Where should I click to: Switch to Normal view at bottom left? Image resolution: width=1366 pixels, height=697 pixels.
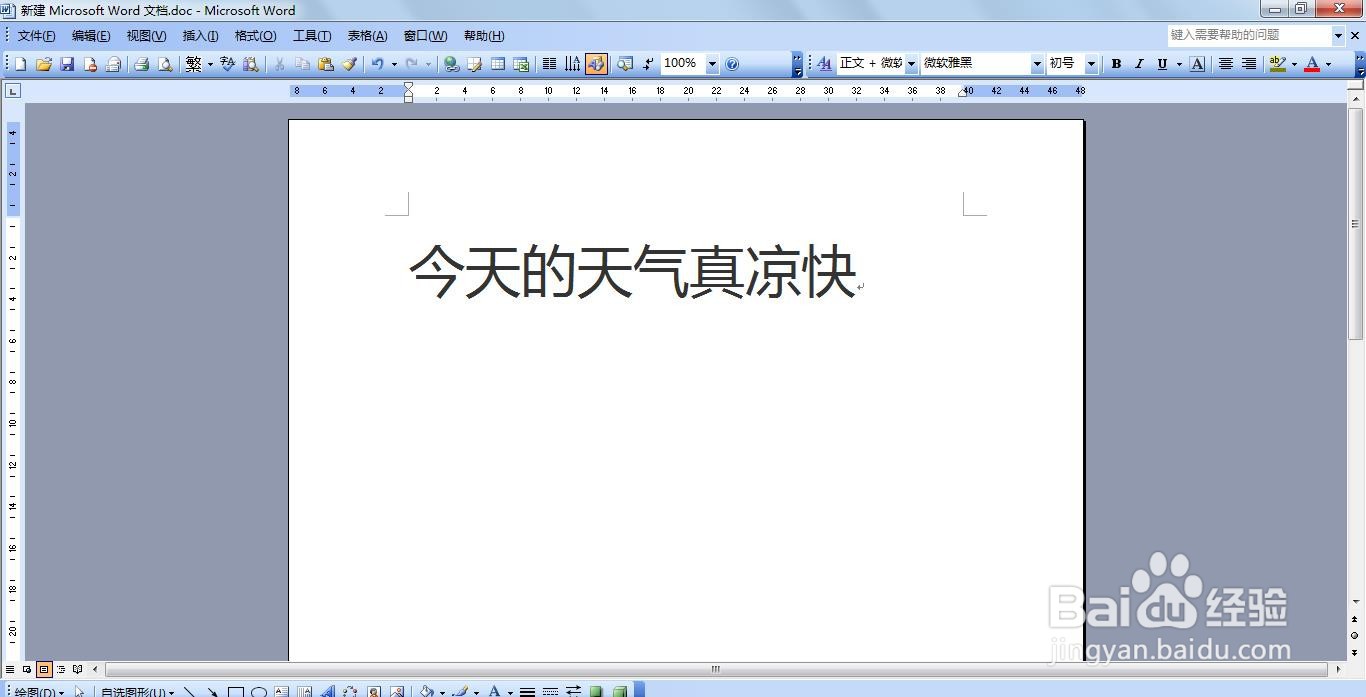tap(10, 669)
